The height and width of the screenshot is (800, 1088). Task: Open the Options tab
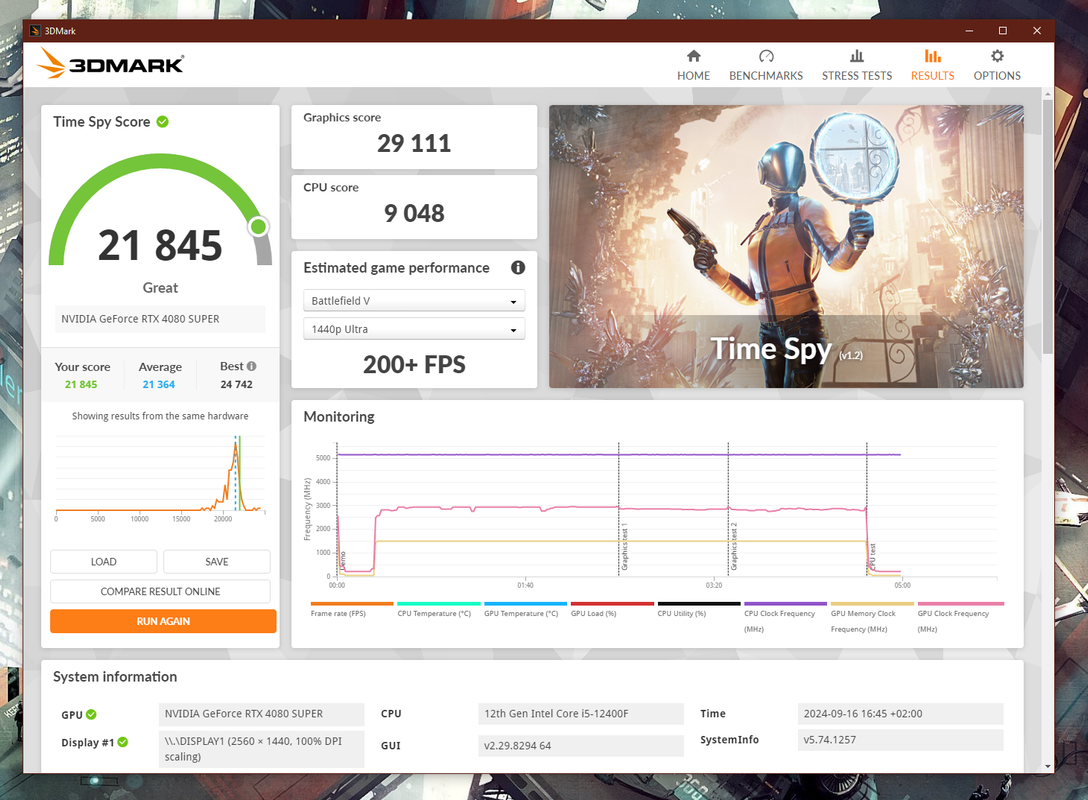996,66
